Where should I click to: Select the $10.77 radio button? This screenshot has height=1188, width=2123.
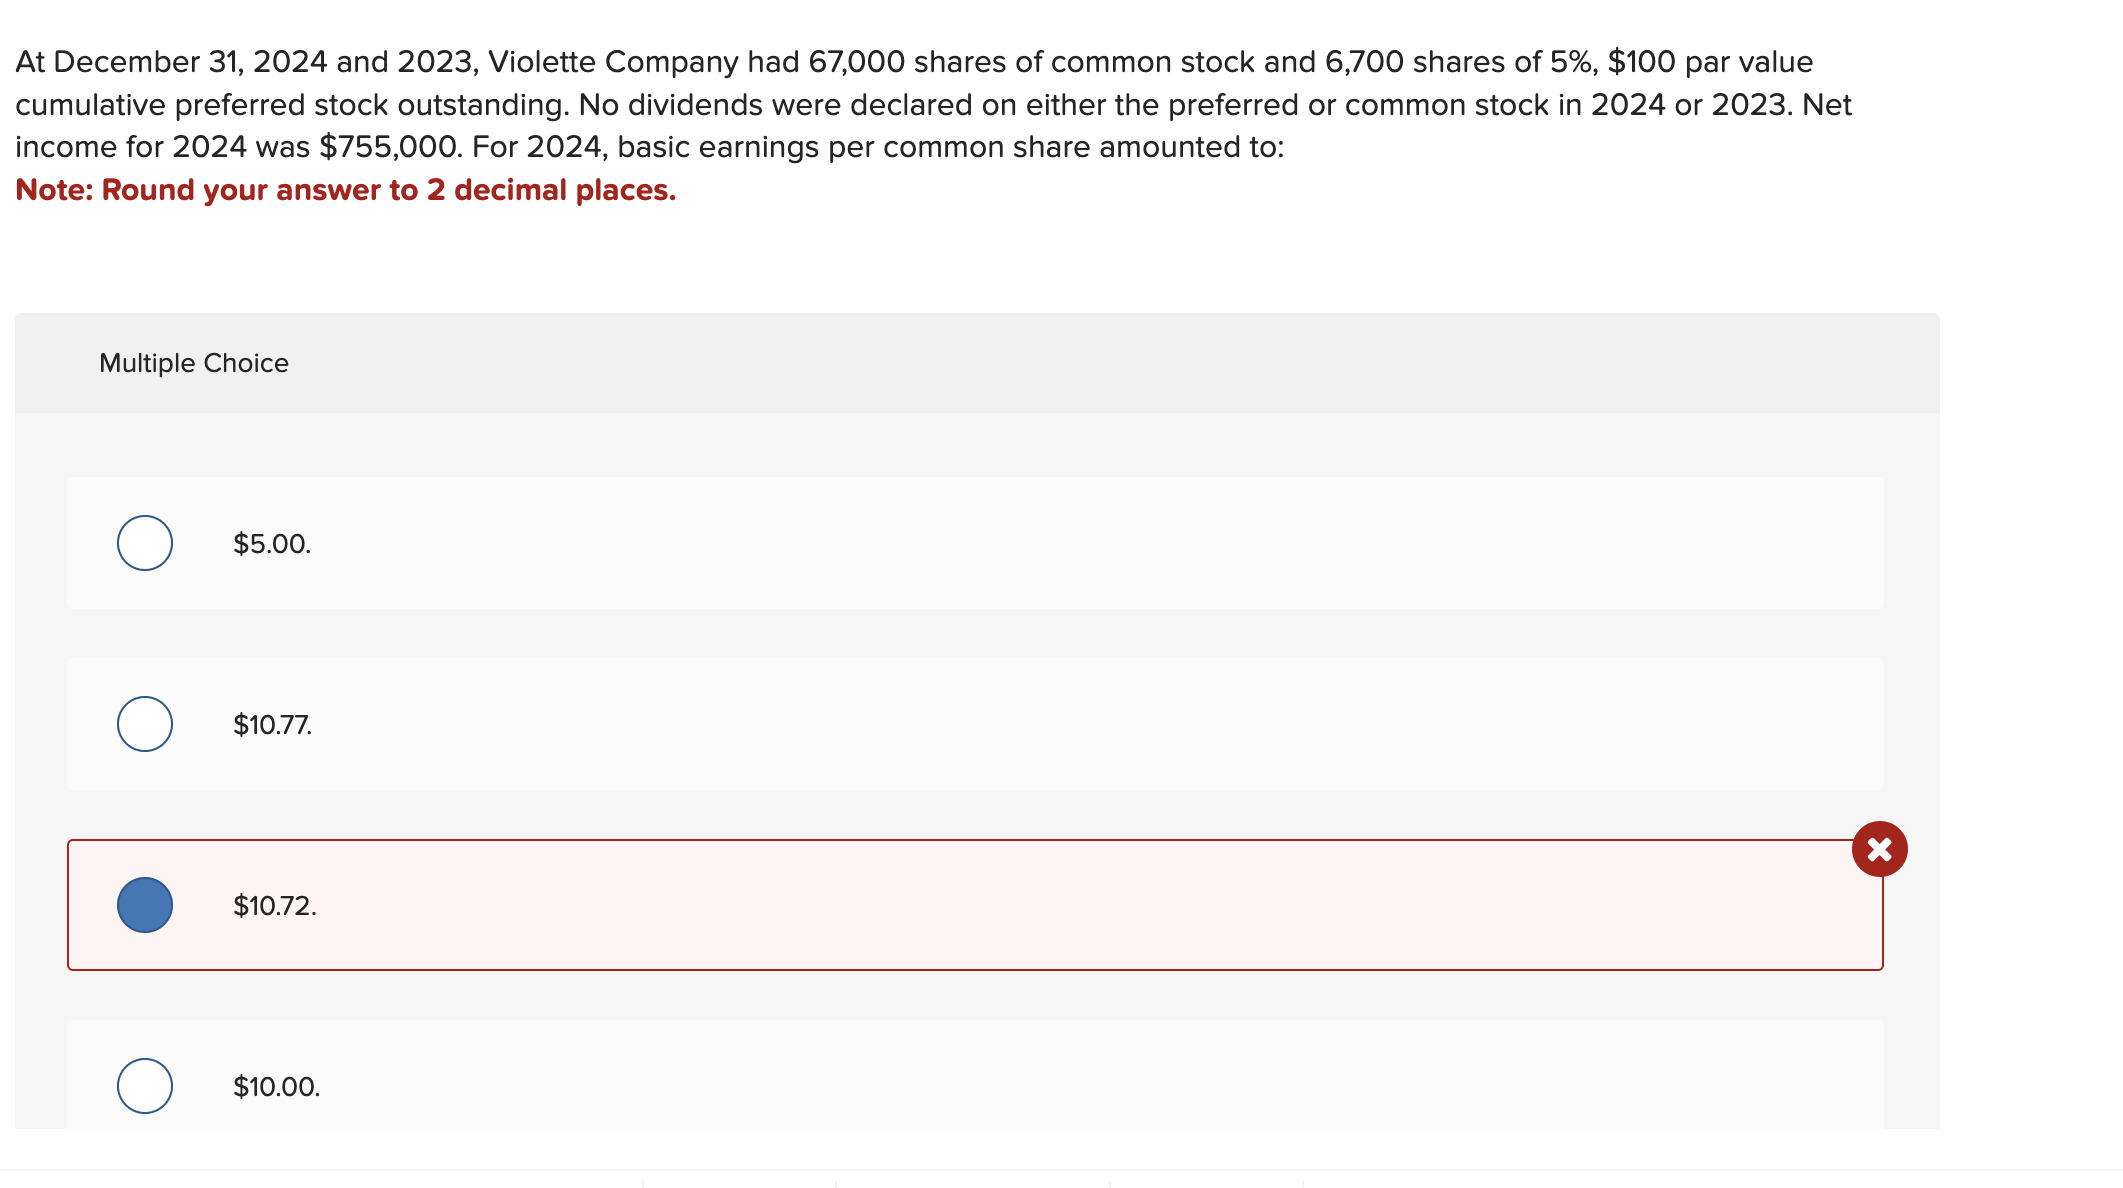click(x=144, y=723)
